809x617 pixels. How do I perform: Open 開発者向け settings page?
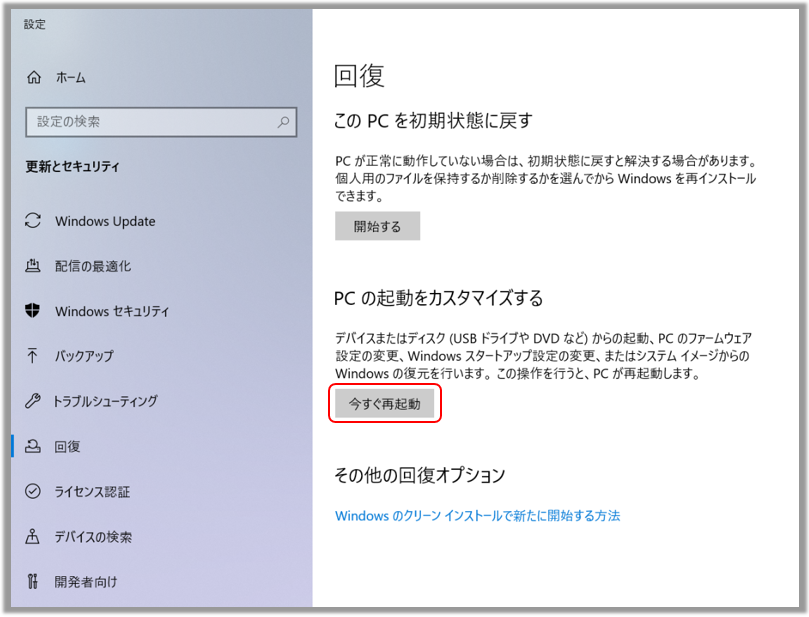click(x=86, y=582)
